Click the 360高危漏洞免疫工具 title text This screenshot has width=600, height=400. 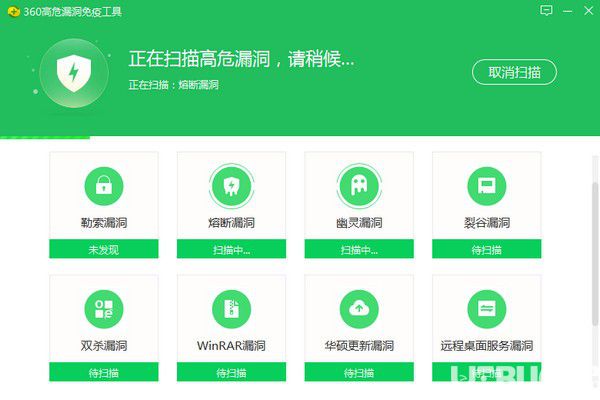(72, 11)
